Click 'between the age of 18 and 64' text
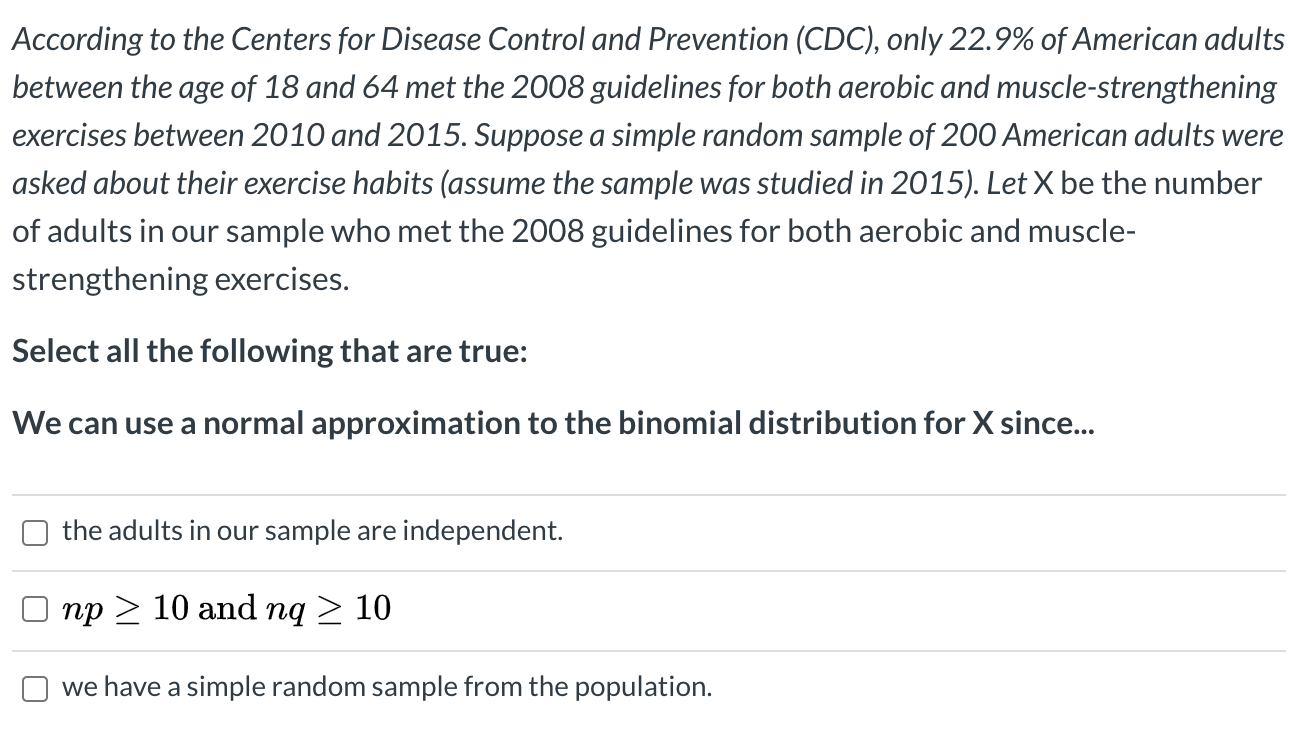The image size is (1302, 730). coord(179,87)
